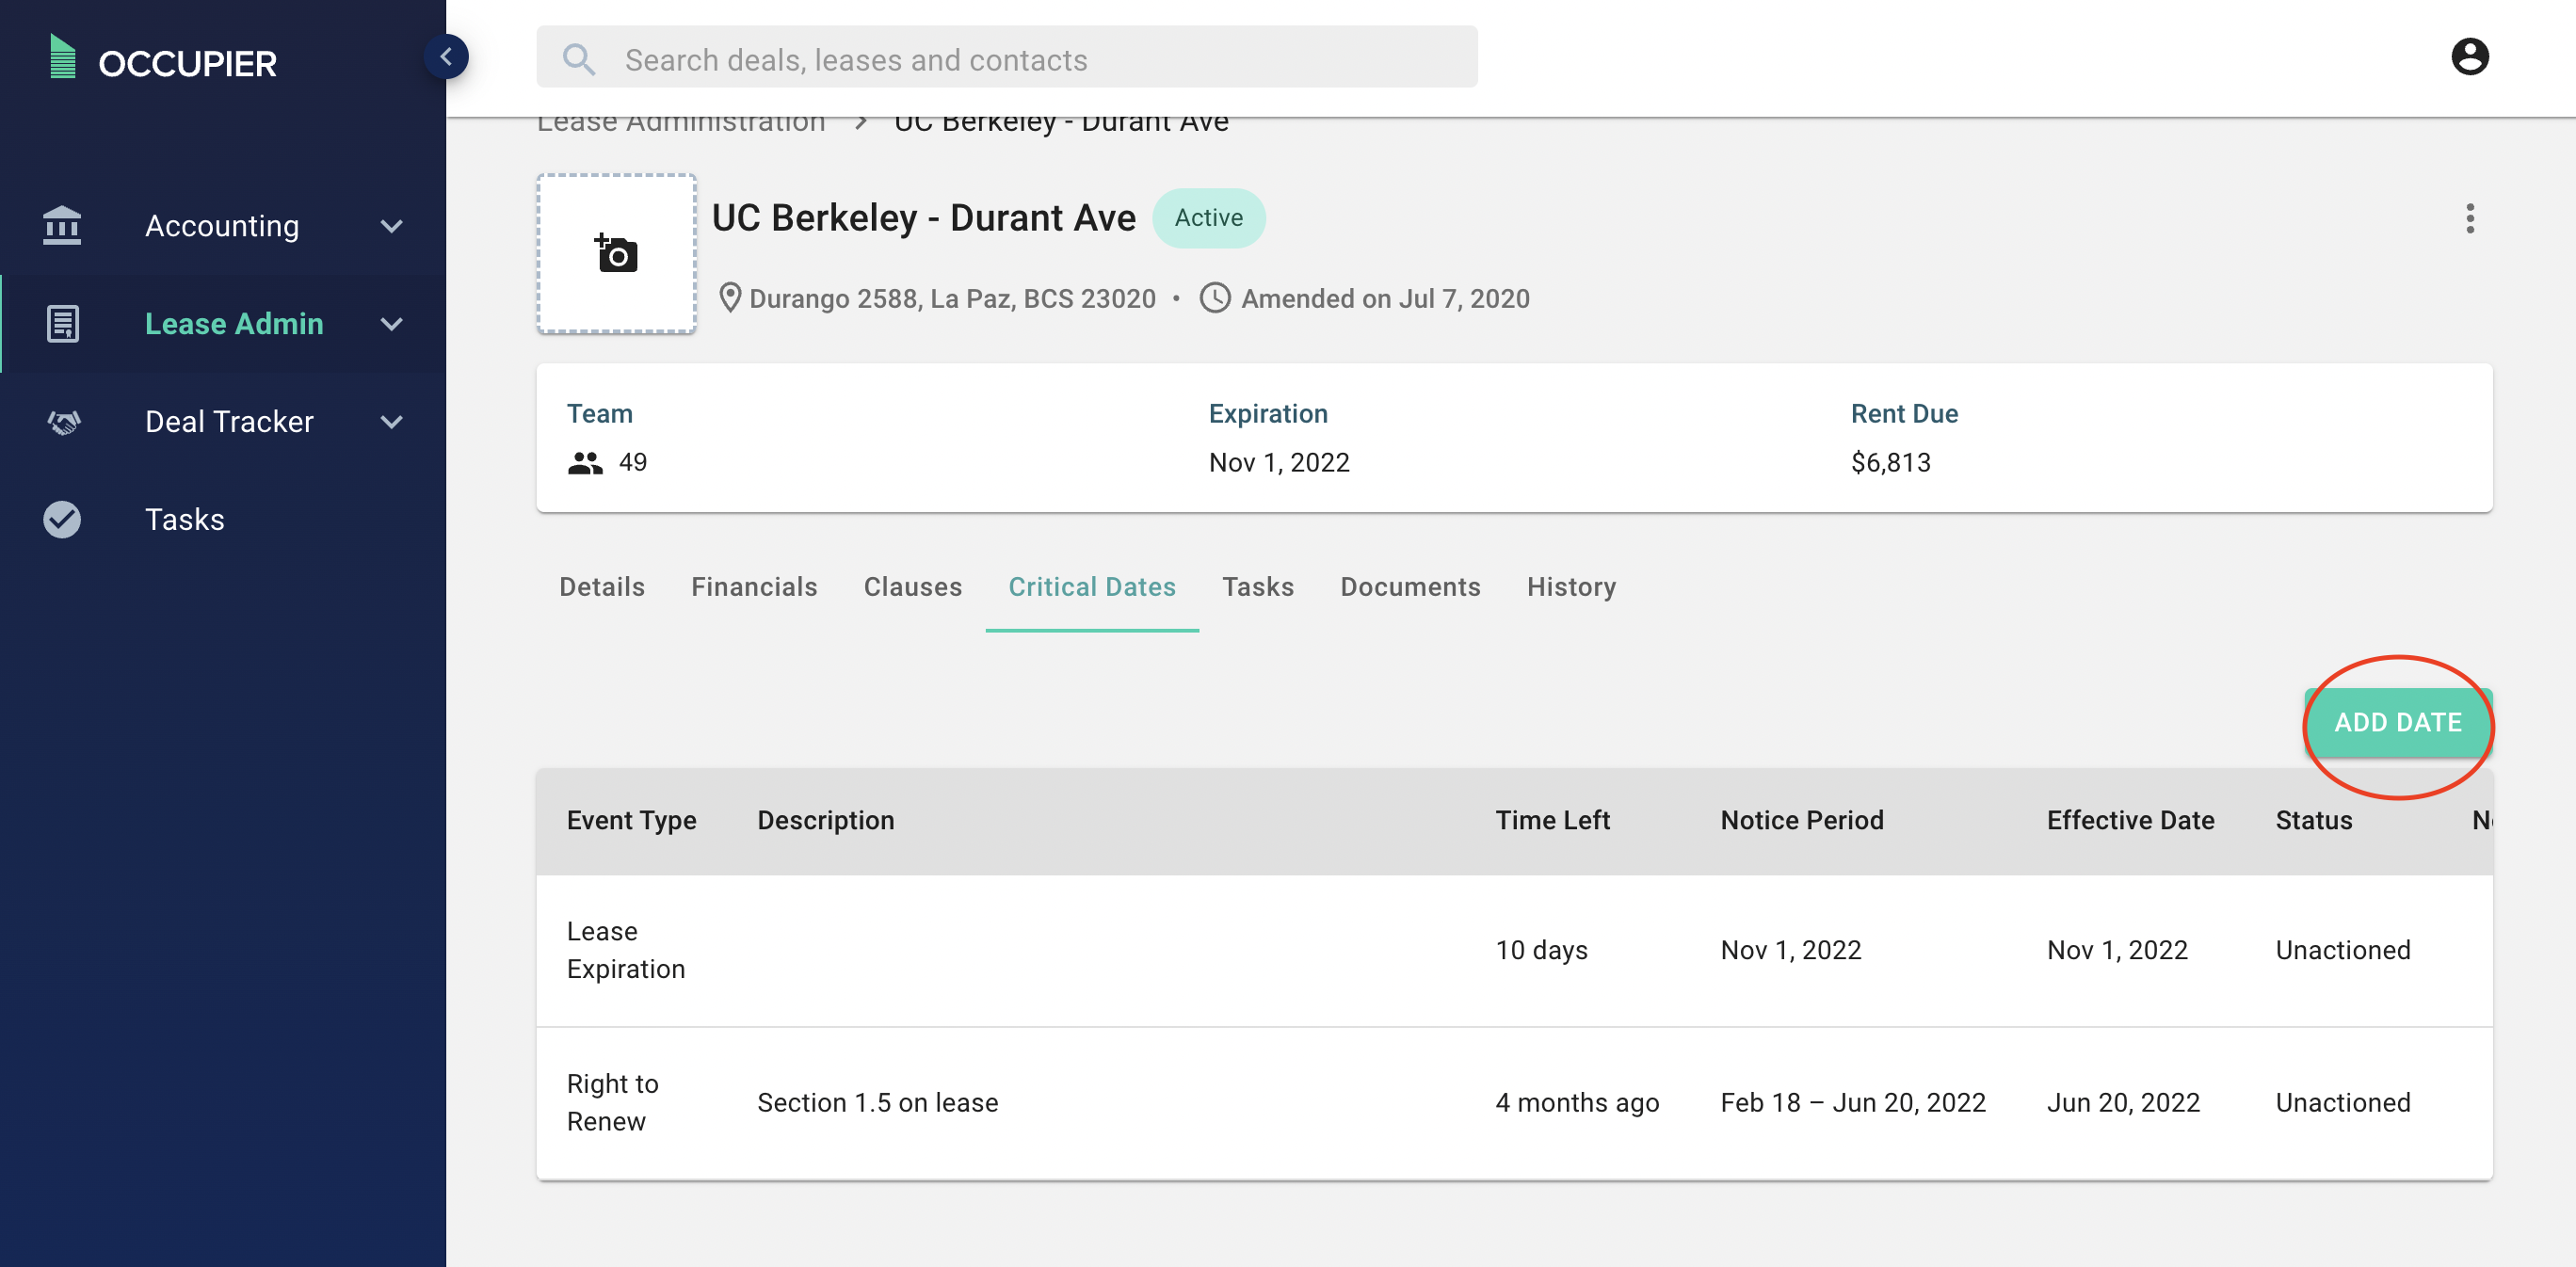Expand the Lease Admin menu chevron
The height and width of the screenshot is (1267, 2576).
(x=392, y=324)
